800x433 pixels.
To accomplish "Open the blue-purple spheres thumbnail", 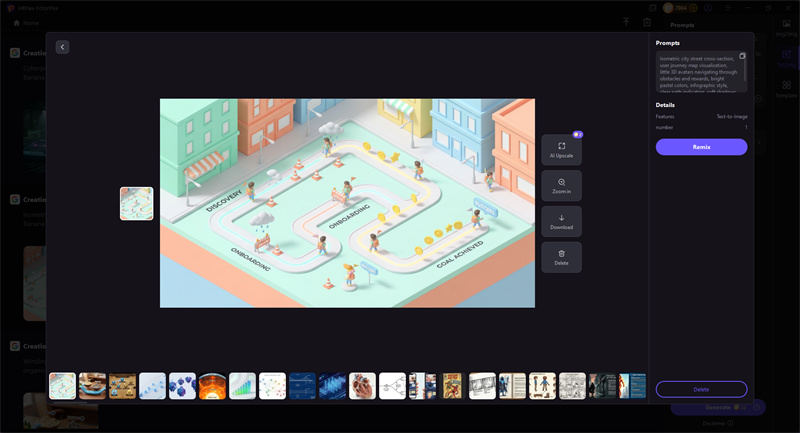I will 182,386.
